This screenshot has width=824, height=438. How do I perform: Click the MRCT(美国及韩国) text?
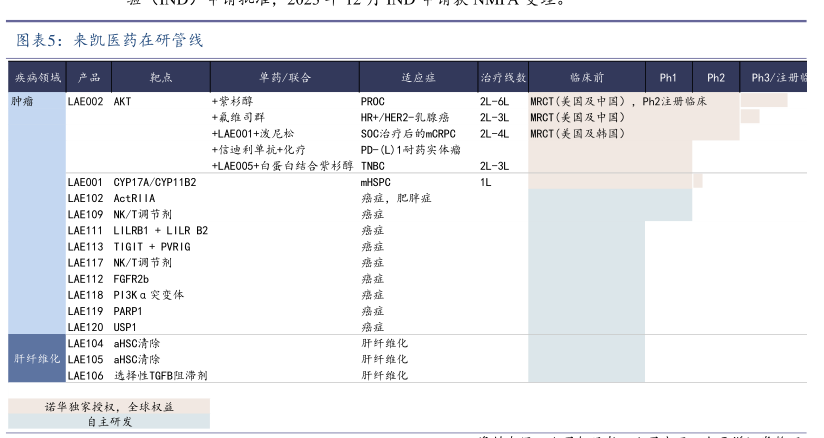pyautogui.click(x=578, y=133)
